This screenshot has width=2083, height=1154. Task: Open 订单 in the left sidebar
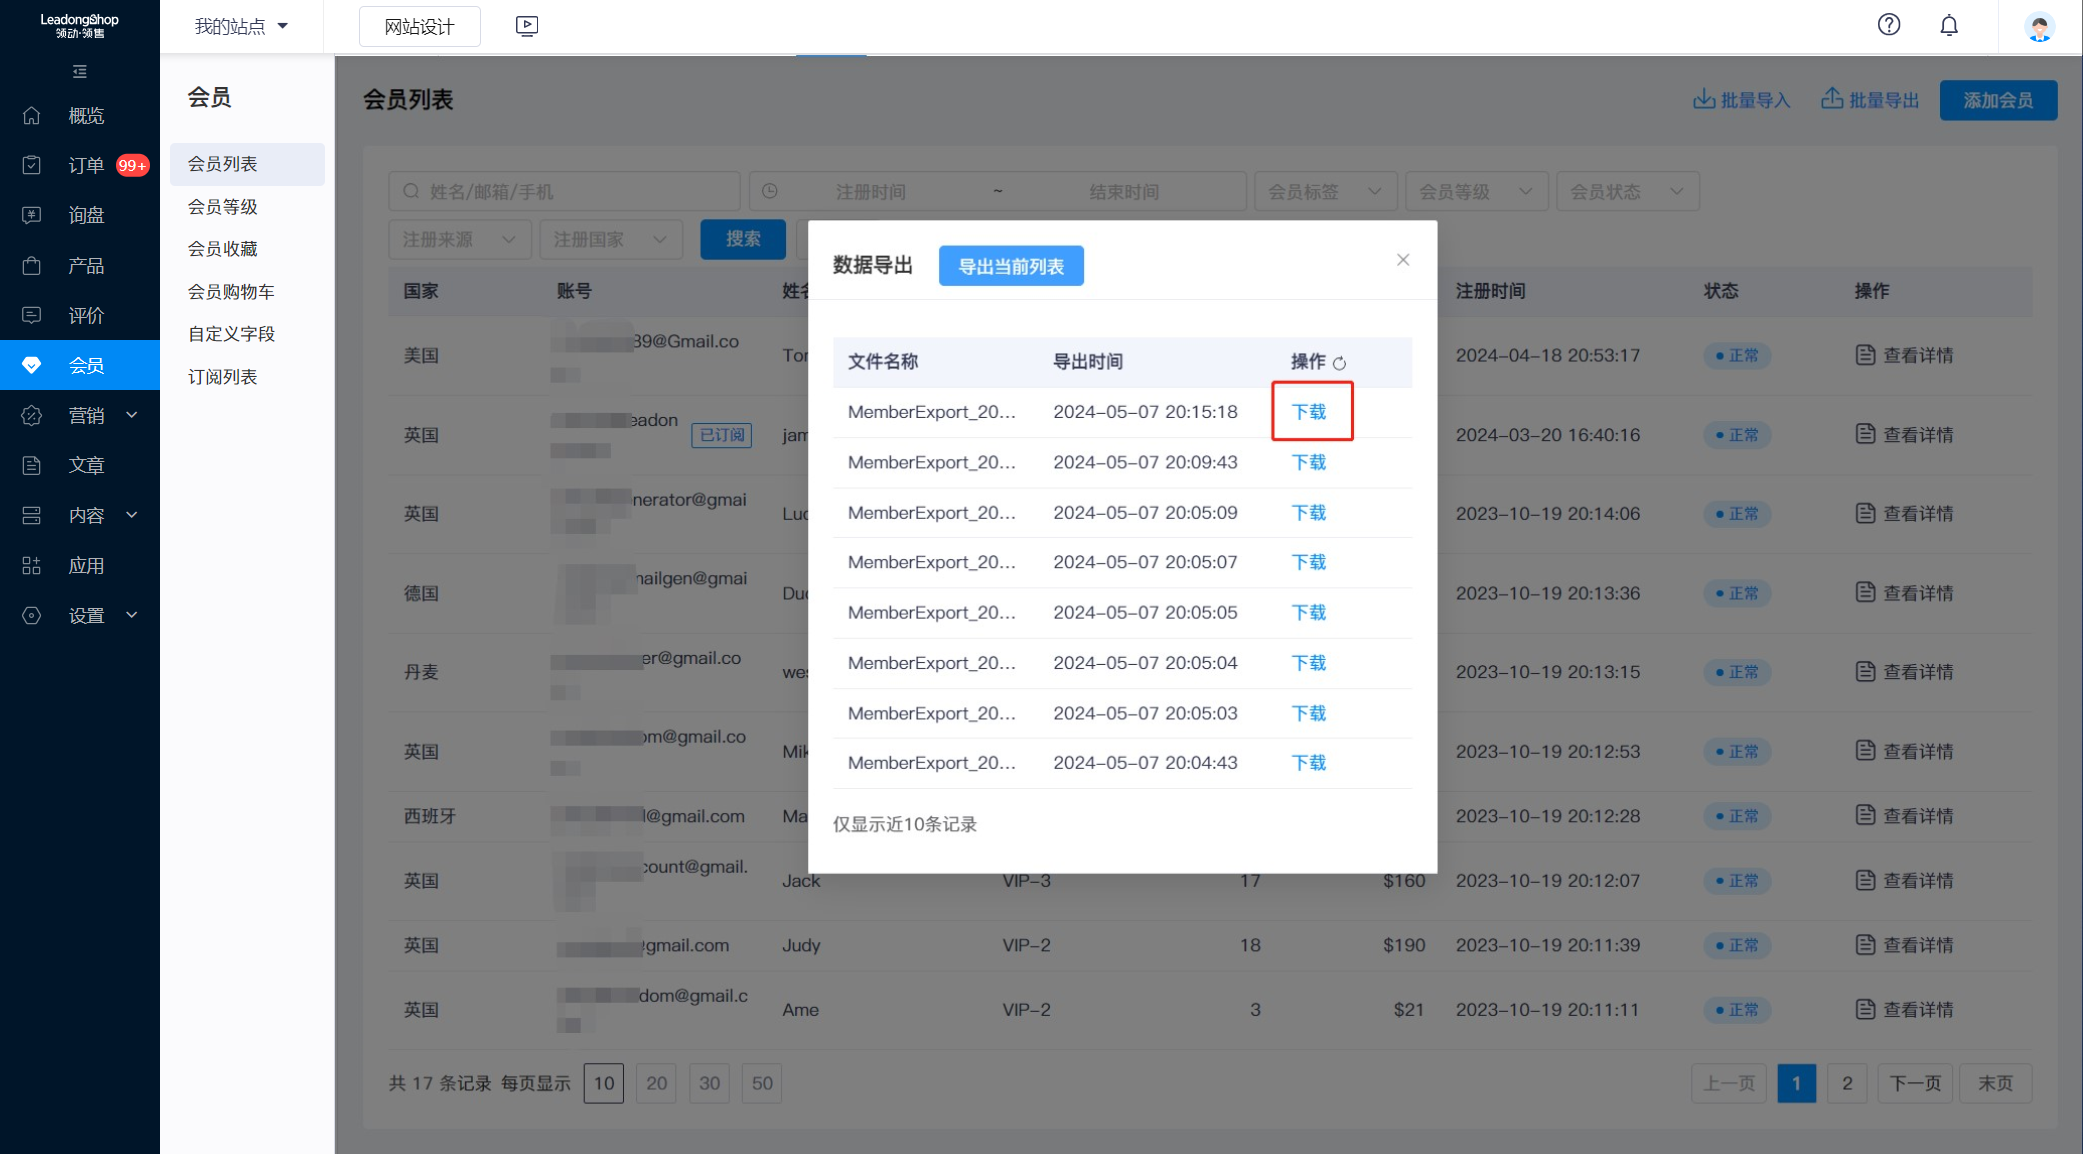[85, 166]
